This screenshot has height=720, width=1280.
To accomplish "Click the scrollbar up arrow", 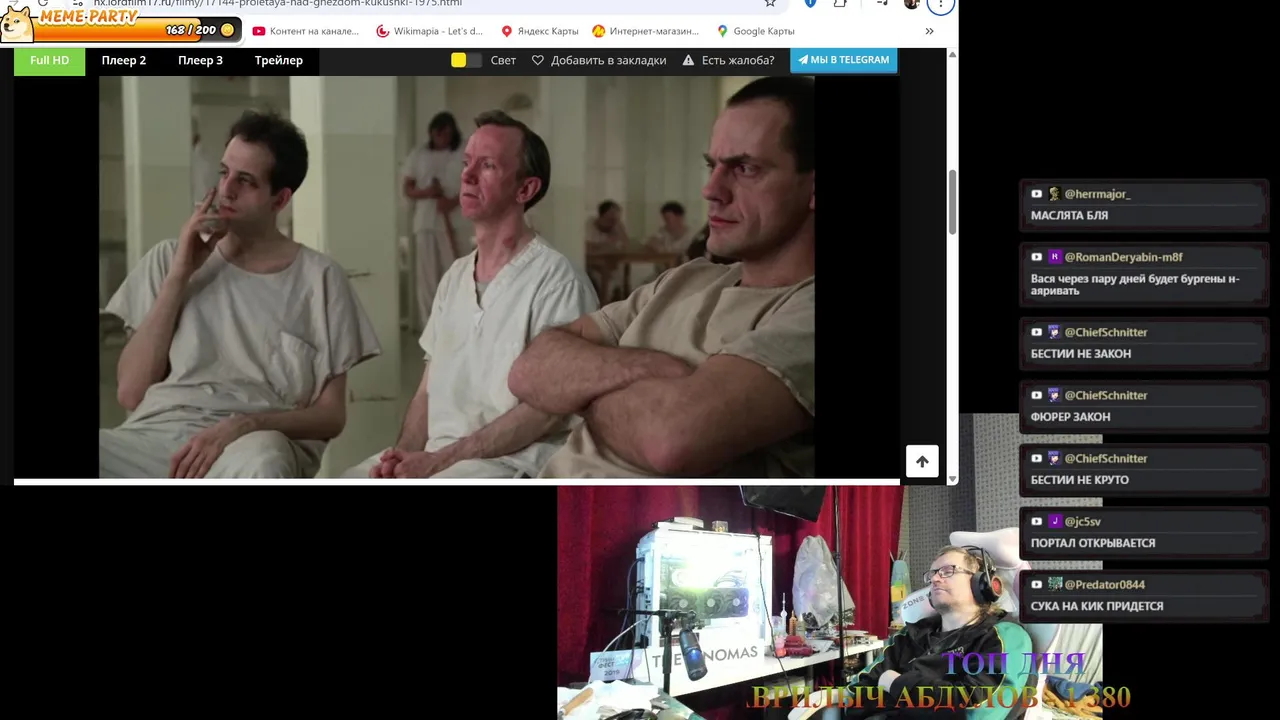I will (952, 53).
